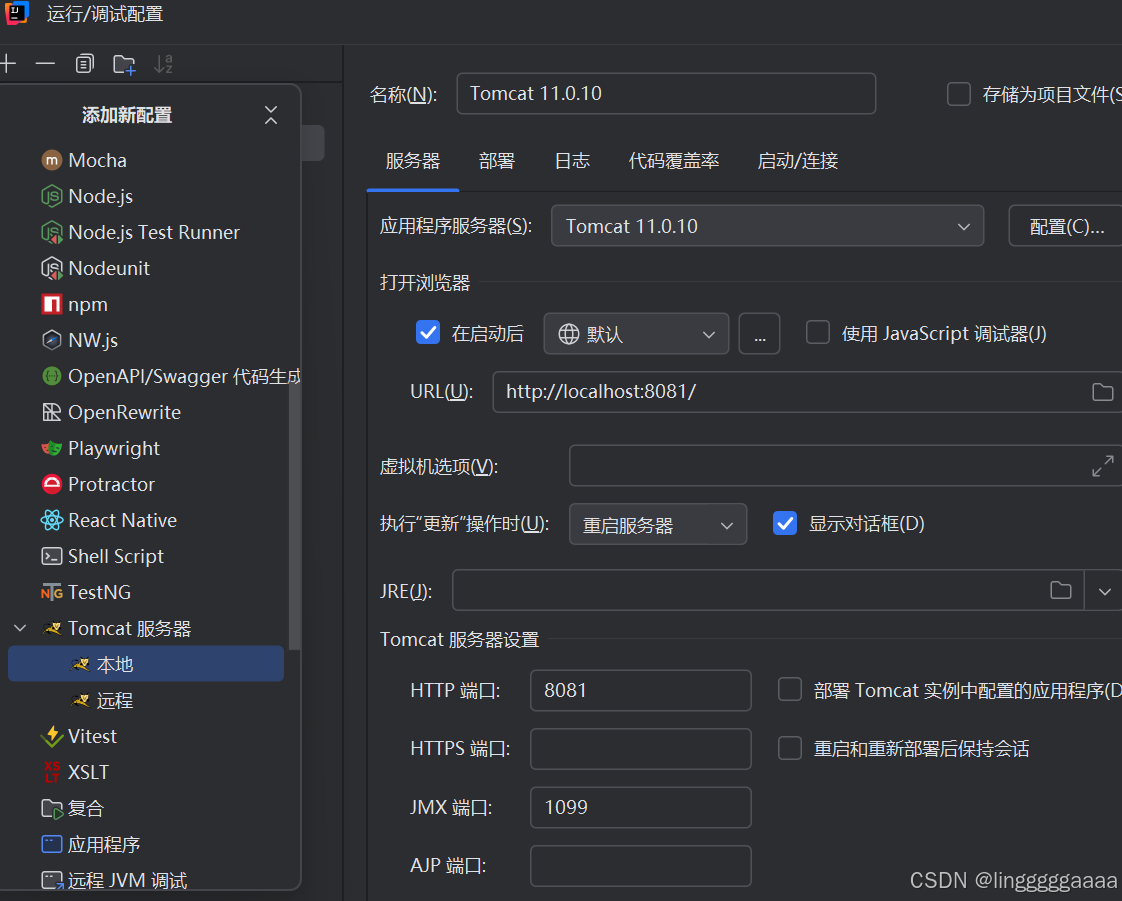Select the Vitest configuration icon
Viewport: 1122px width, 901px height.
point(52,736)
